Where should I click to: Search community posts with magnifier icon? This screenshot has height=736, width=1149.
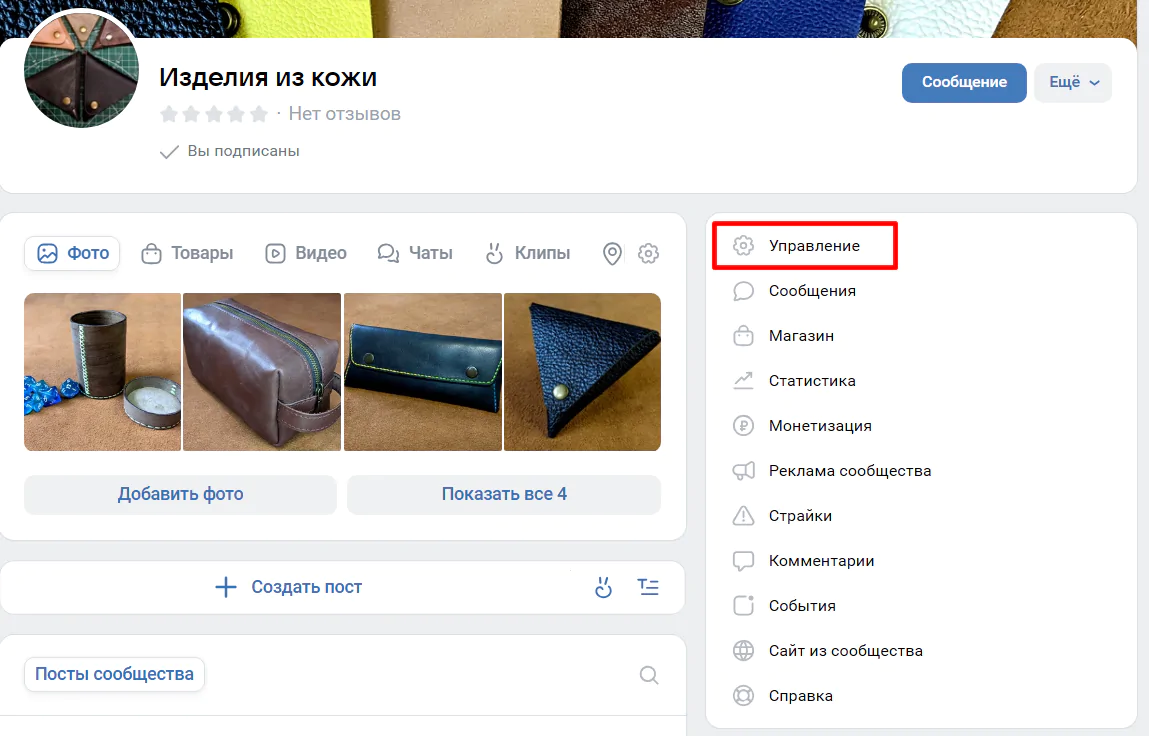[649, 674]
